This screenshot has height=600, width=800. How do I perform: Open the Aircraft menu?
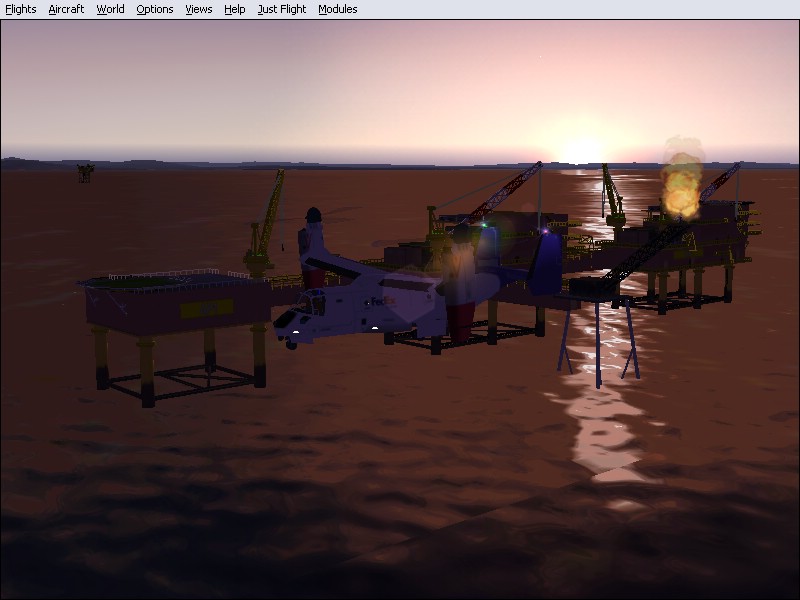click(x=66, y=9)
